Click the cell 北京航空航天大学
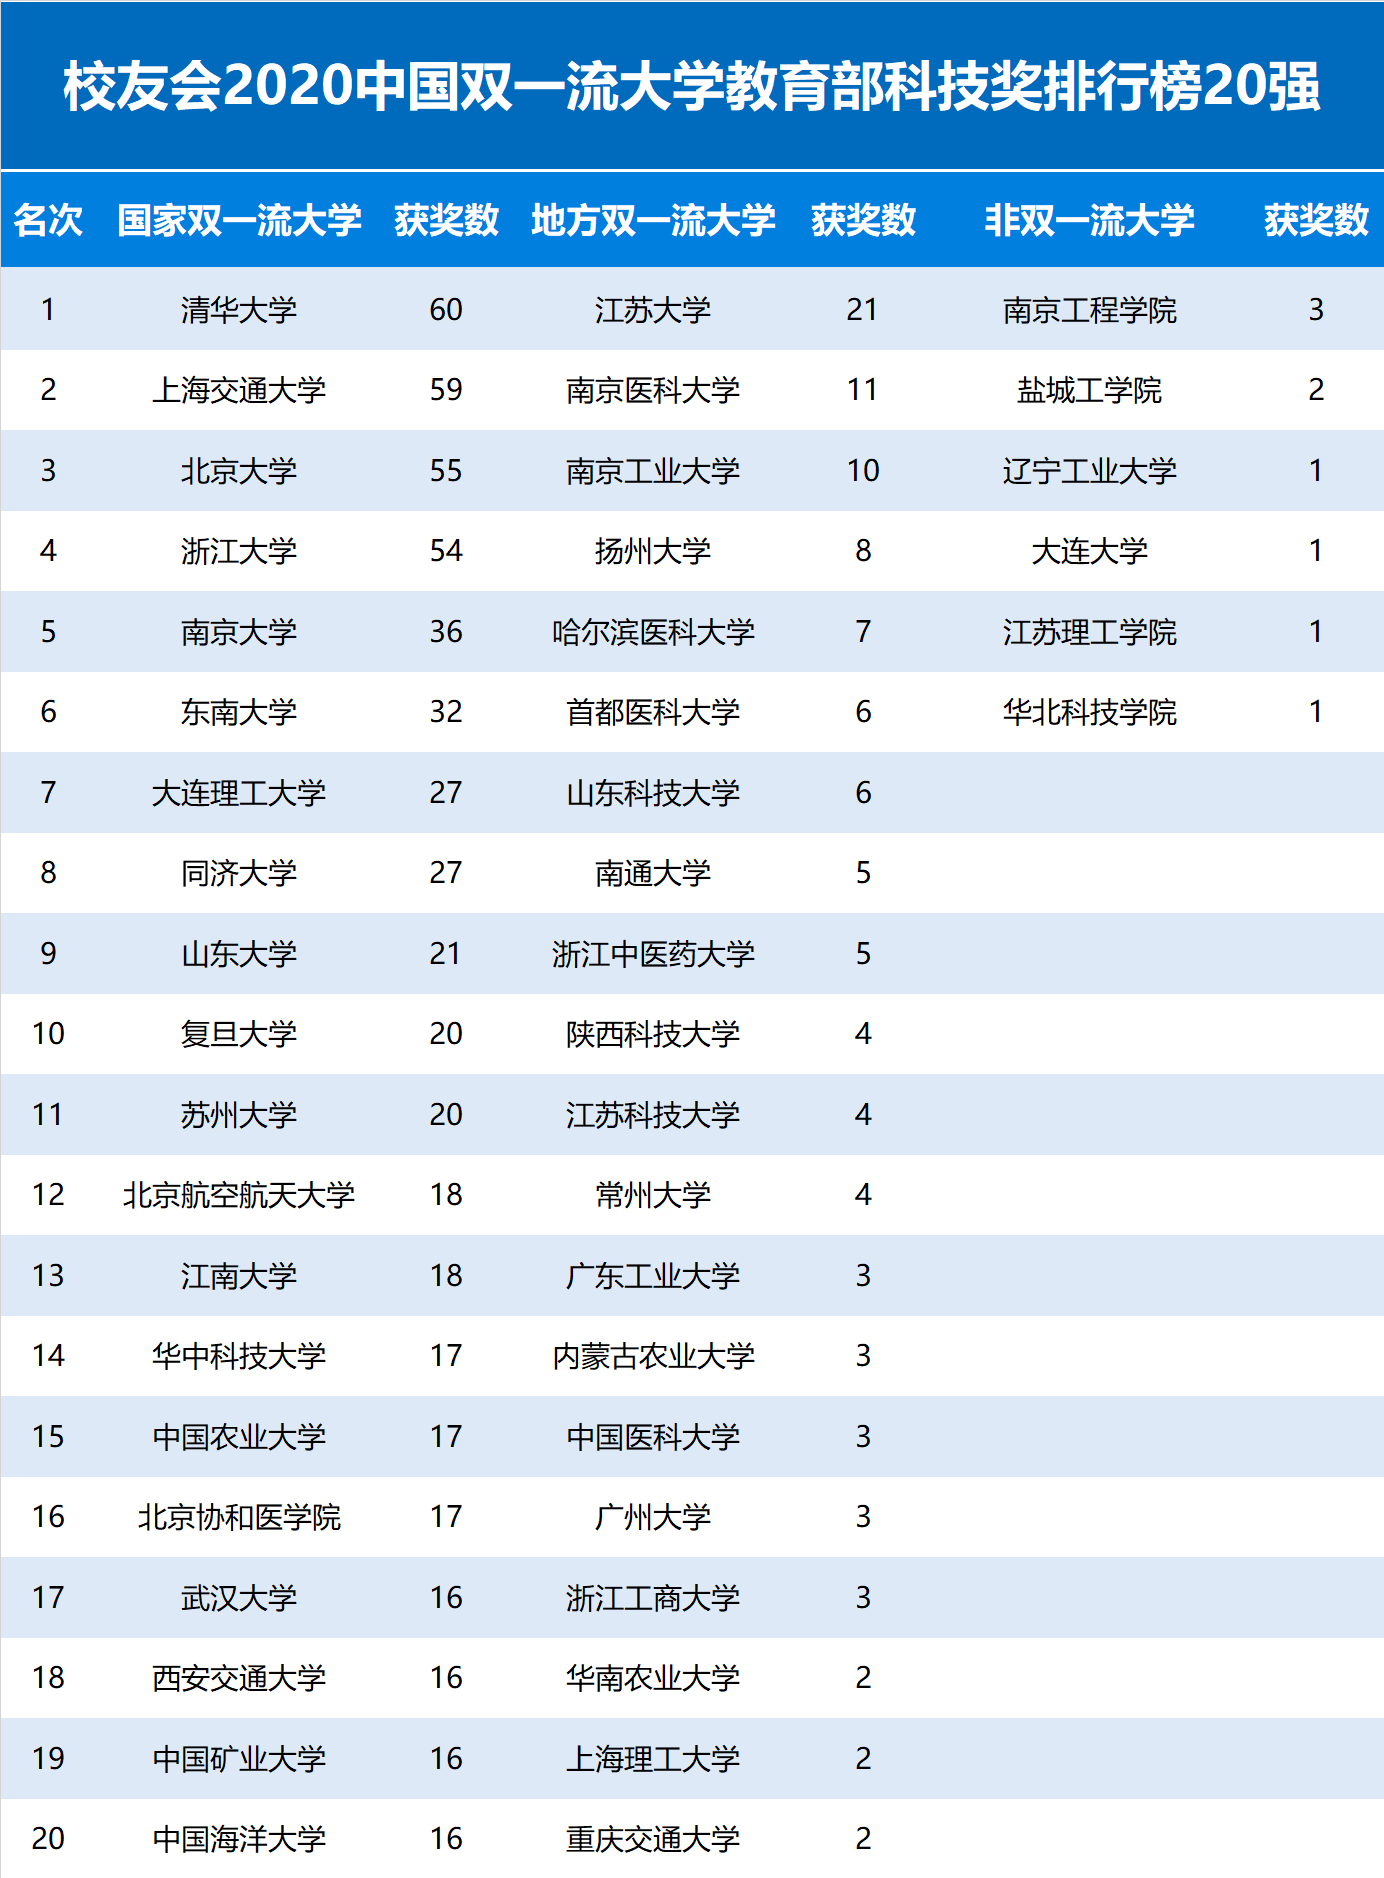The height and width of the screenshot is (1878, 1384). pos(239,1195)
